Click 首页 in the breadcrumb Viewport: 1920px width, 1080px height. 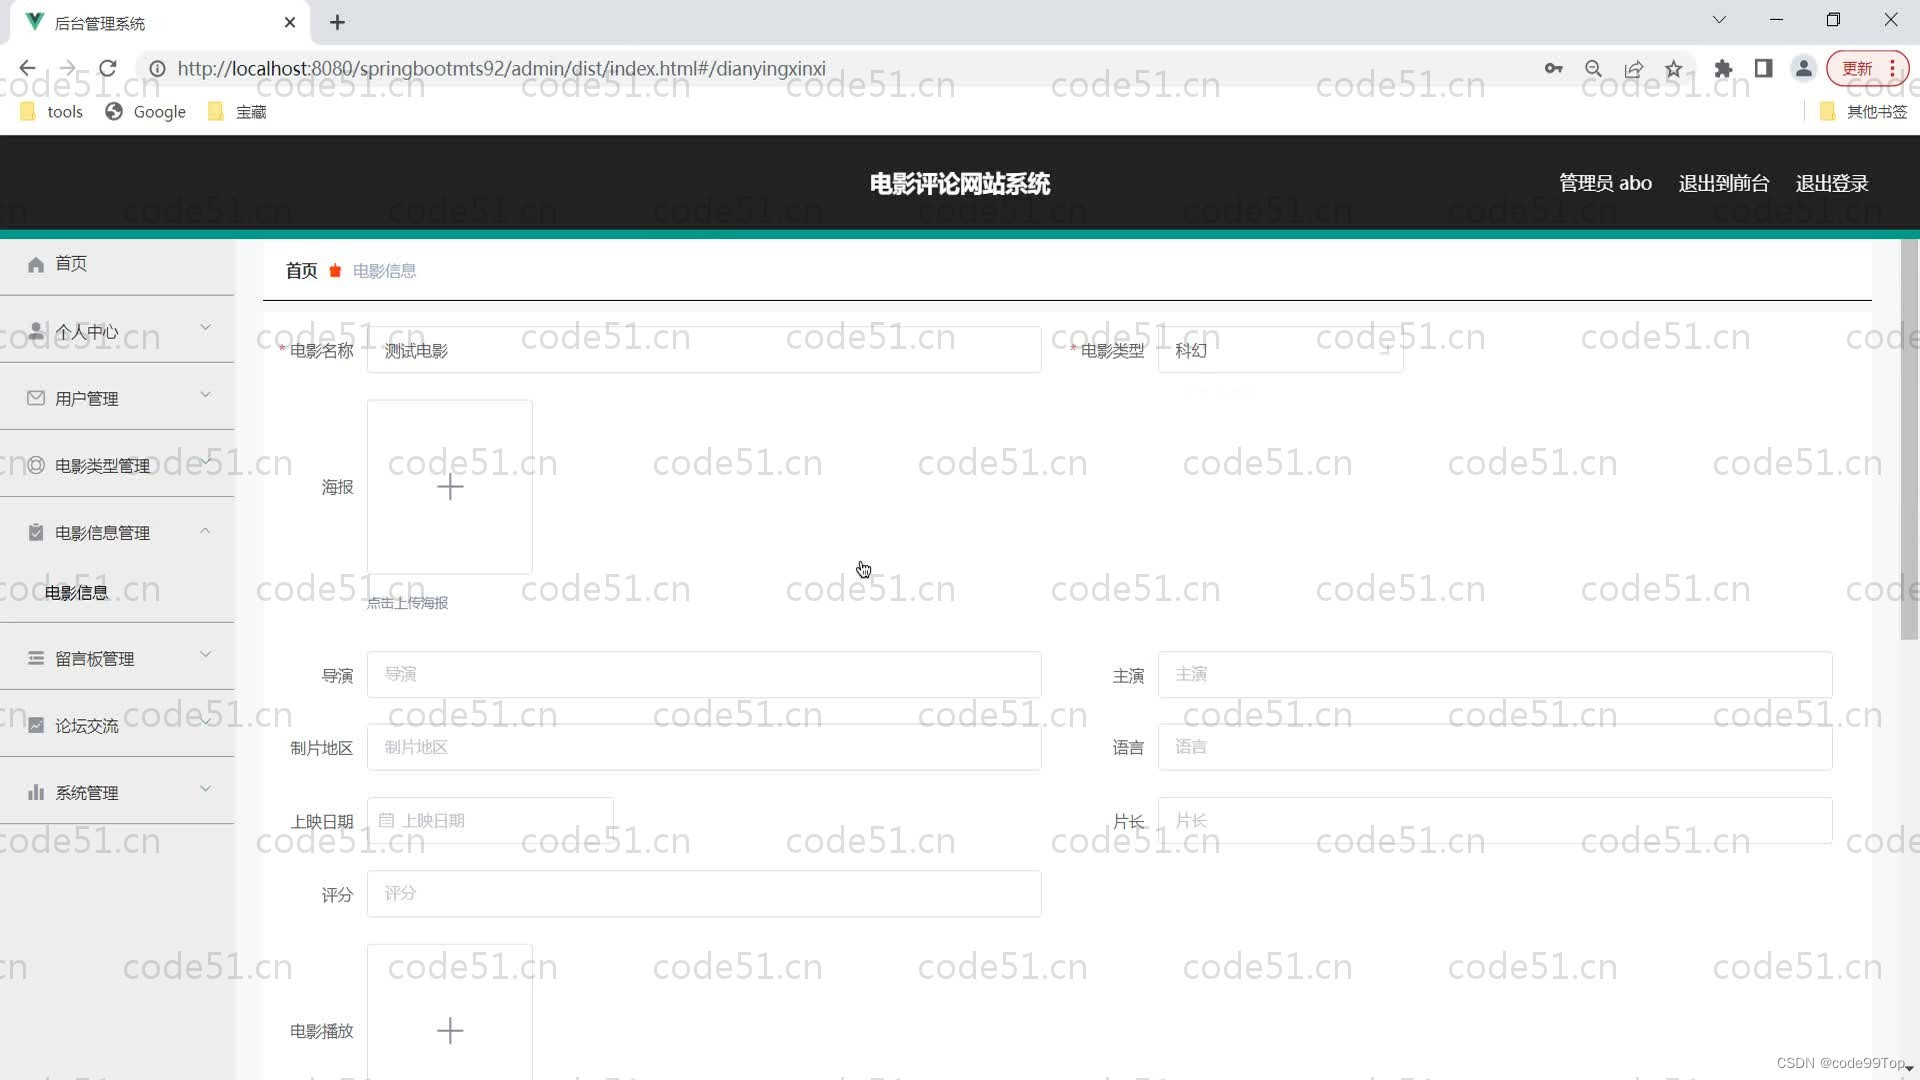pyautogui.click(x=301, y=270)
